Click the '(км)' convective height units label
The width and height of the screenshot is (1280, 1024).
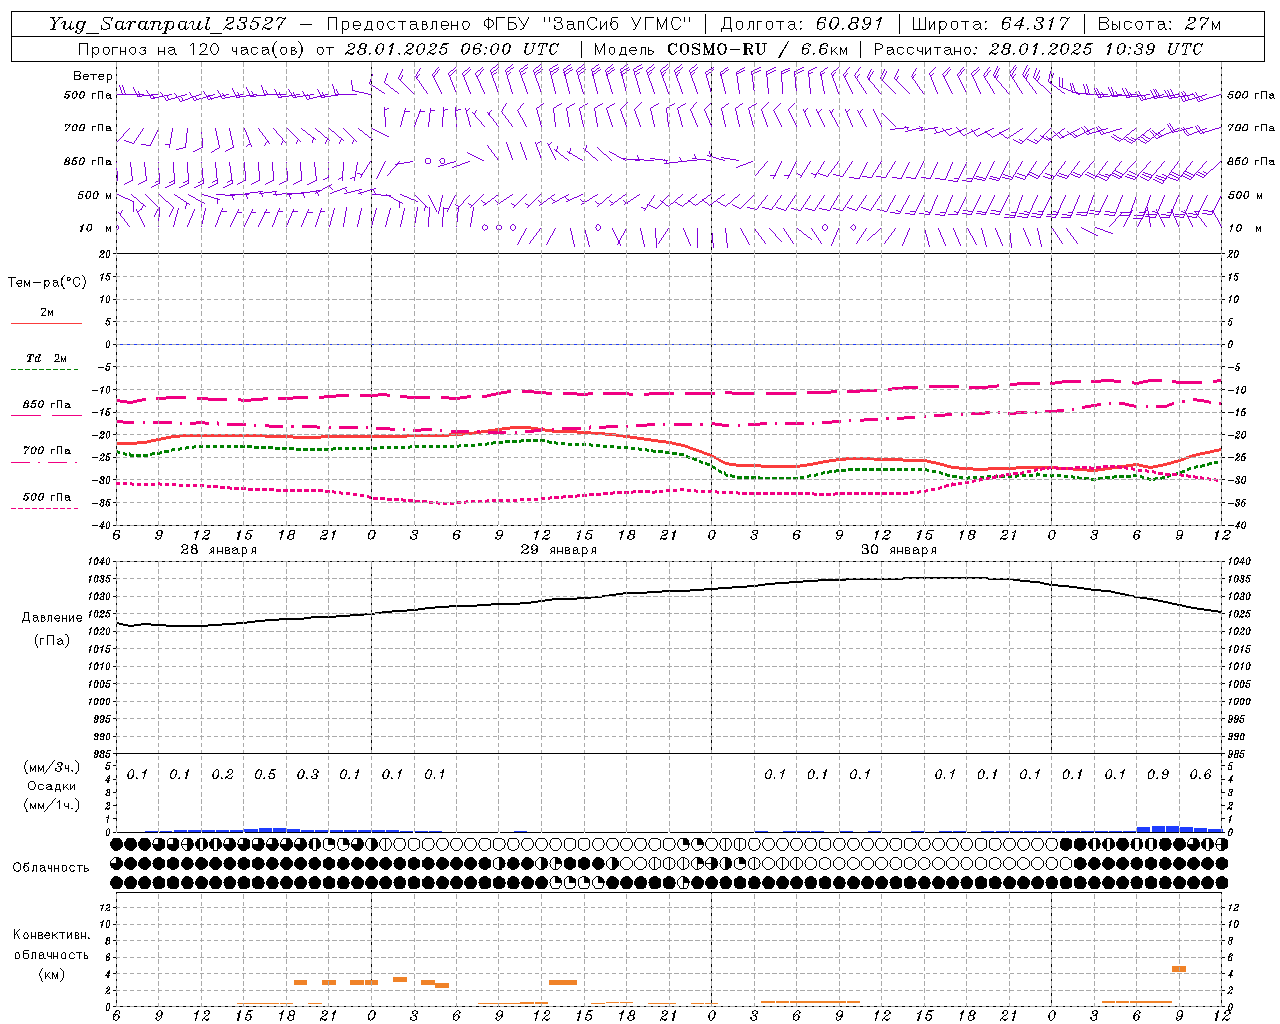coord(51,974)
